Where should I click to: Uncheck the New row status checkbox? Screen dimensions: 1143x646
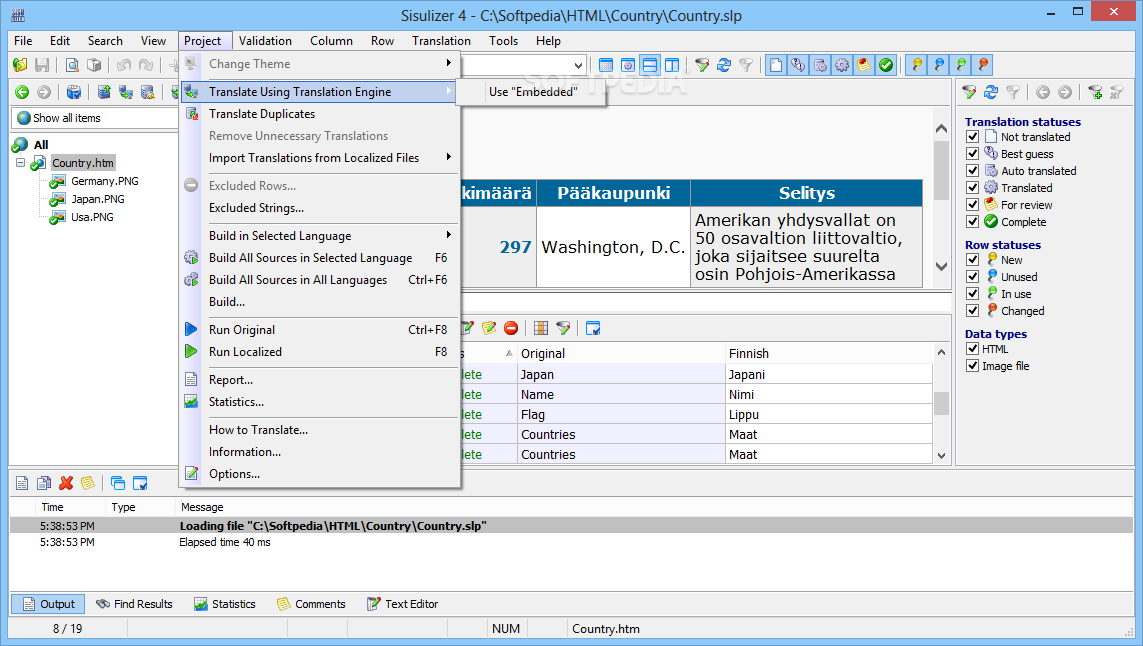[x=972, y=260]
